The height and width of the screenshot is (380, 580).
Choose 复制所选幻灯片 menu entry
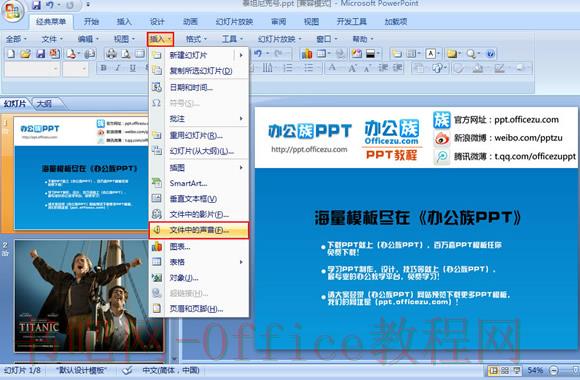pos(199,71)
